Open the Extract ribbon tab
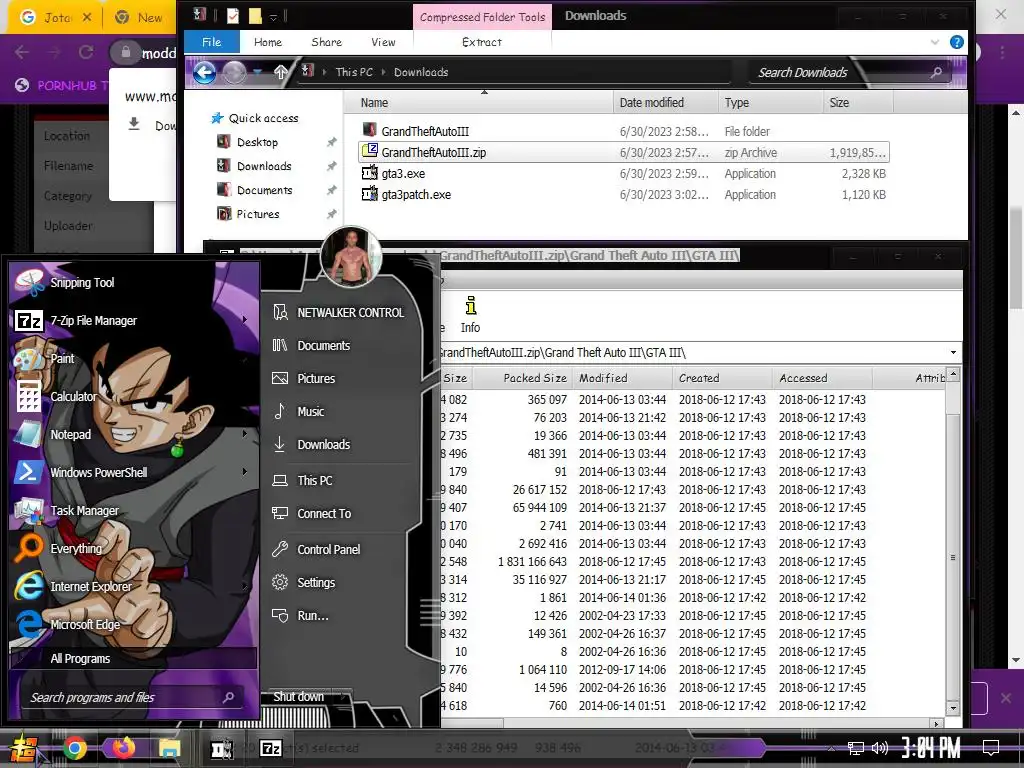 [x=482, y=42]
